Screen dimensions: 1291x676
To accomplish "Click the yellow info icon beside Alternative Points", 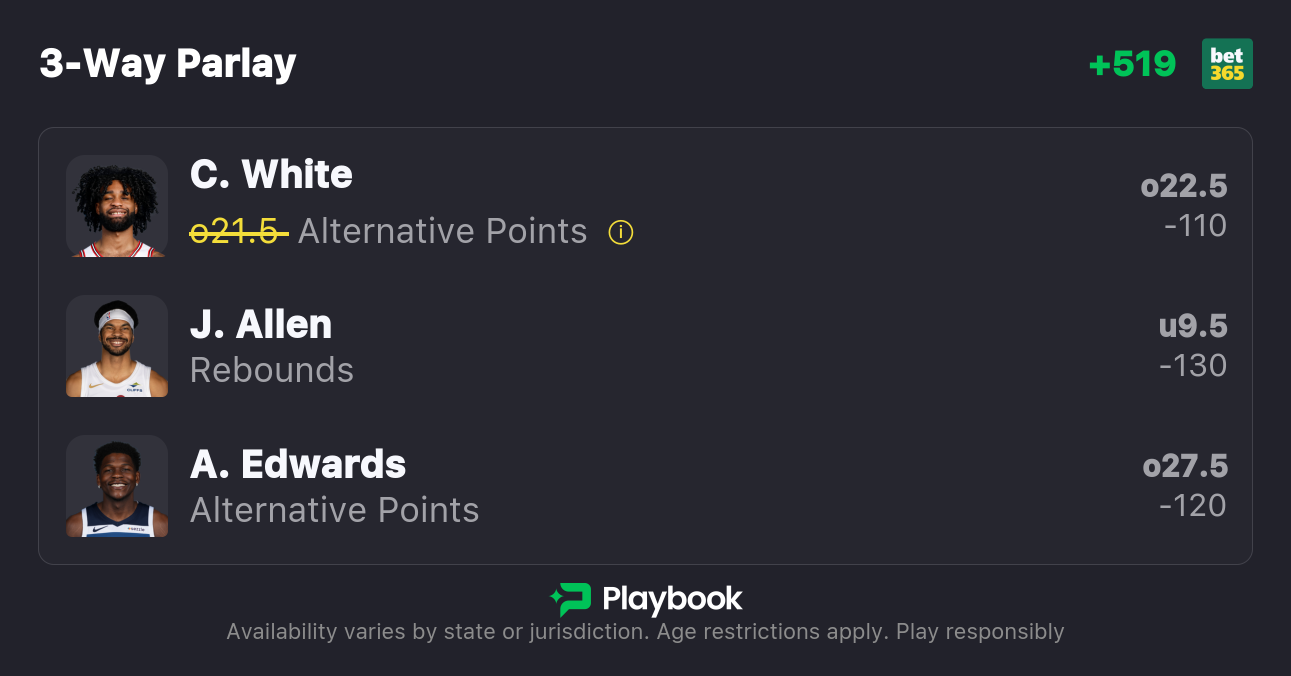I will (x=621, y=233).
